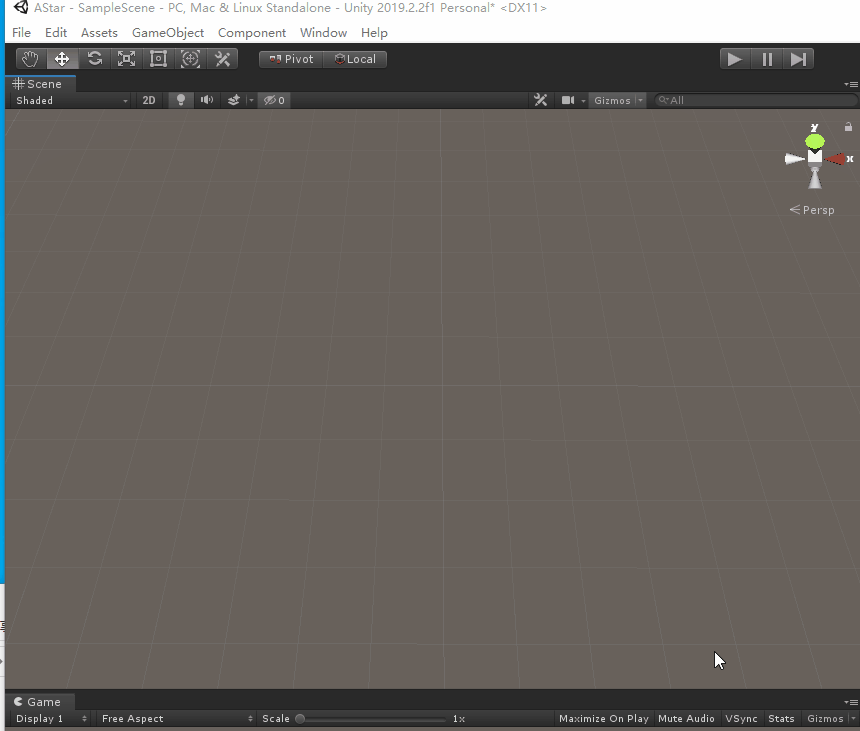Click the Pivot toggle button
860x731 pixels.
point(290,58)
